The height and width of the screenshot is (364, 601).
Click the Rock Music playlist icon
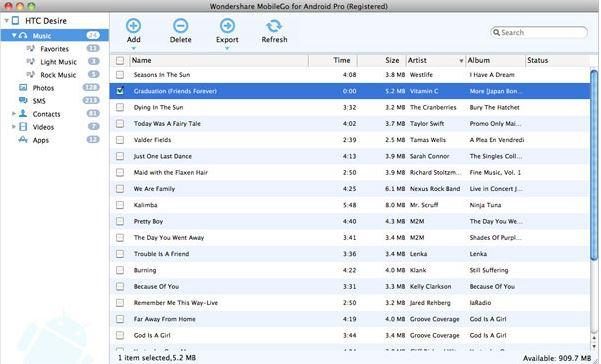[x=31, y=75]
